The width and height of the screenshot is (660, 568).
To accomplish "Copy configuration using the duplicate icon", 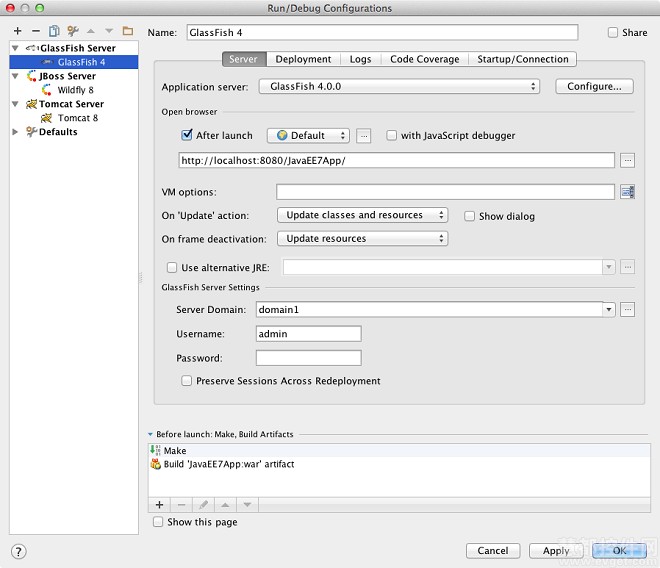I will point(54,31).
